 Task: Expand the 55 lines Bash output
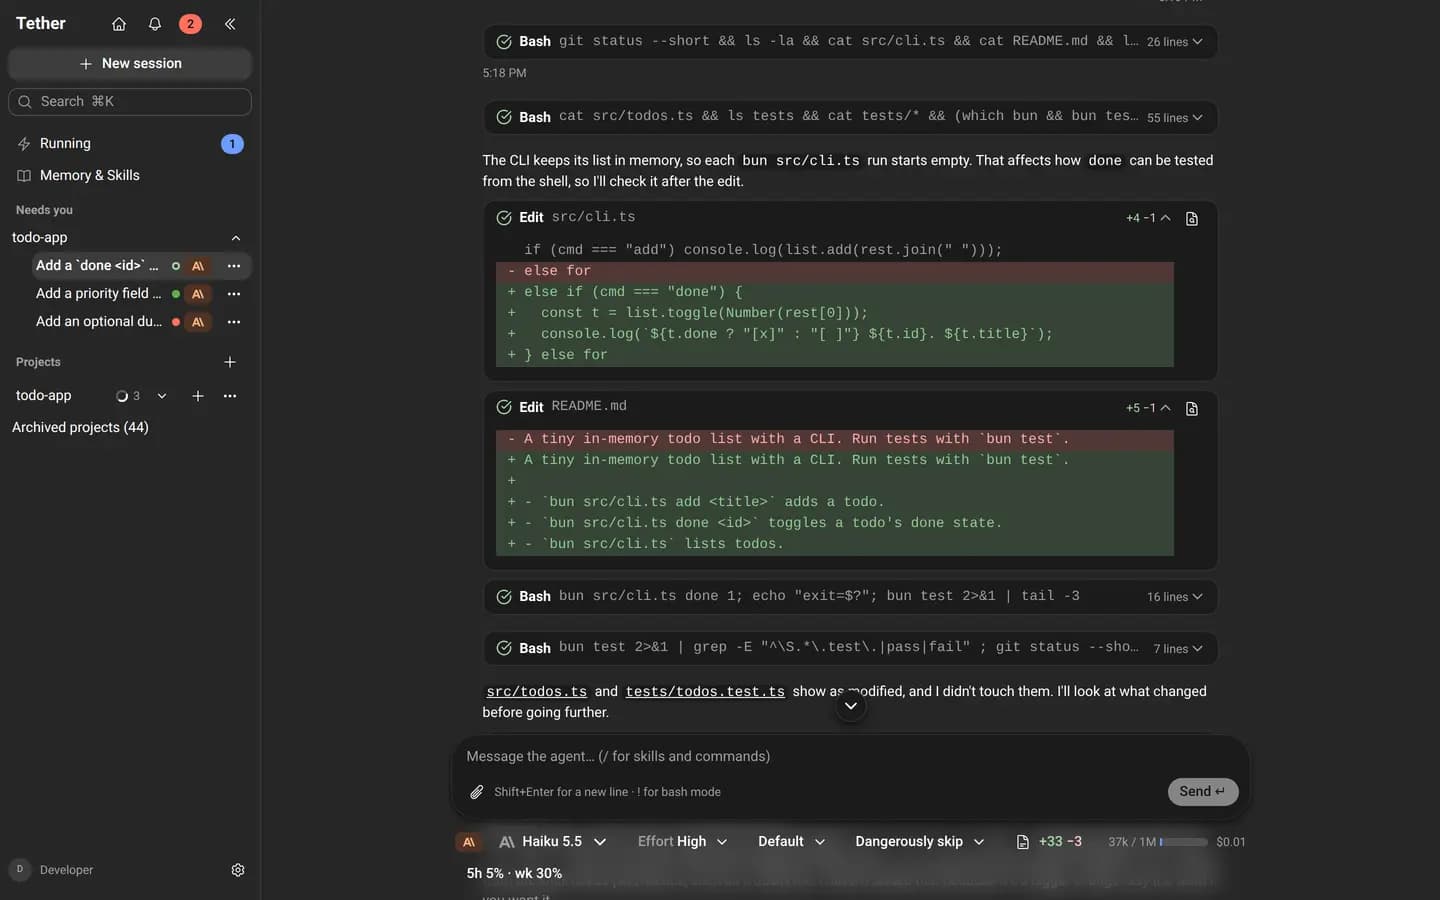point(1175,118)
